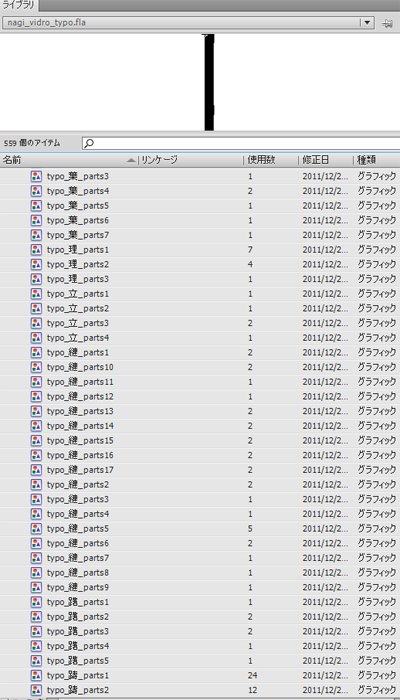Select graphic icon of typo_縺_parts16

(36, 455)
